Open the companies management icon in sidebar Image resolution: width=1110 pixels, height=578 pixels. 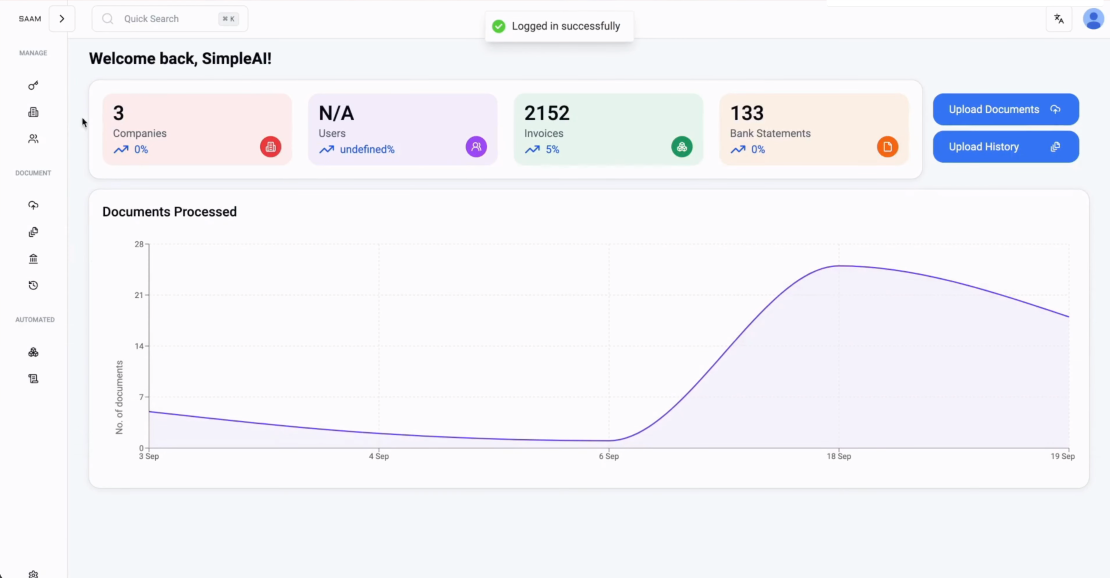coord(33,112)
